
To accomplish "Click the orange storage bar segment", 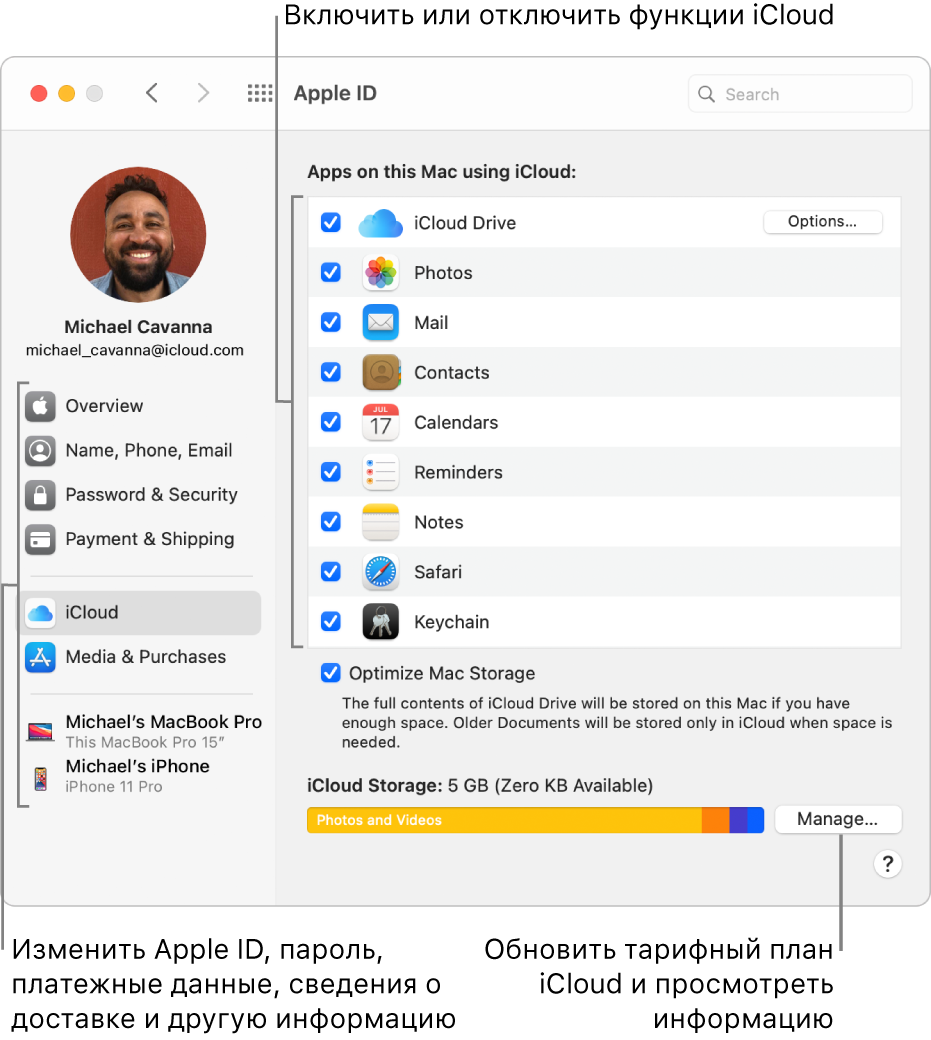I will (x=715, y=820).
